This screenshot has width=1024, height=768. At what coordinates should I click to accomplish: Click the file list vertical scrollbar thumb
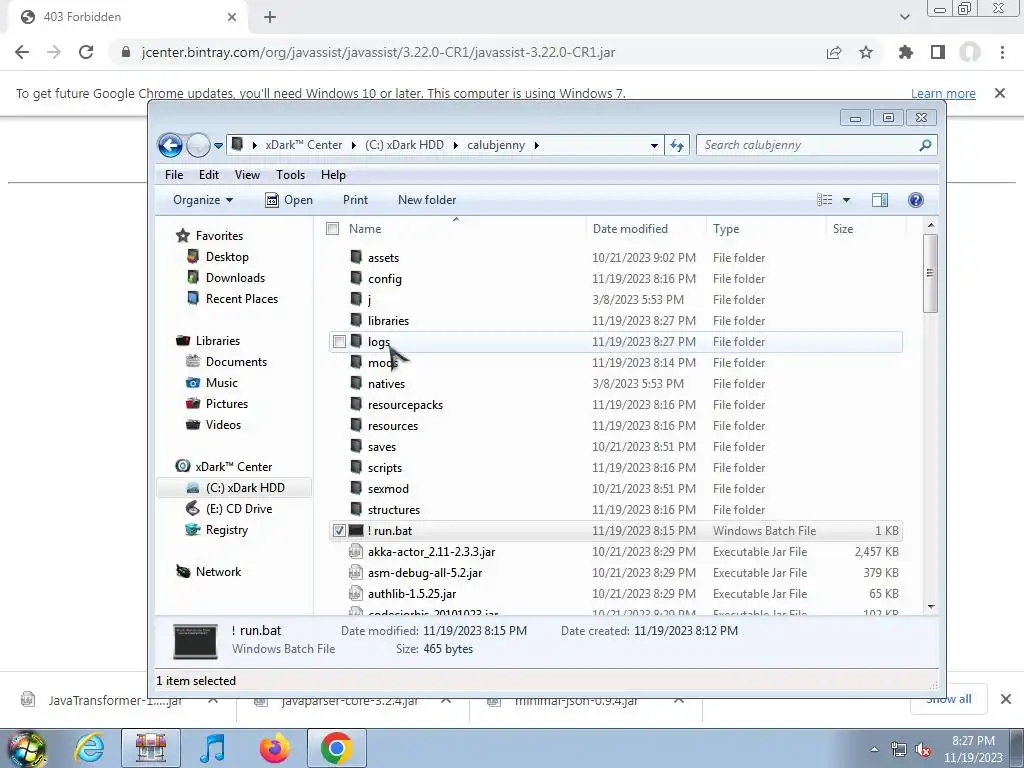click(931, 273)
